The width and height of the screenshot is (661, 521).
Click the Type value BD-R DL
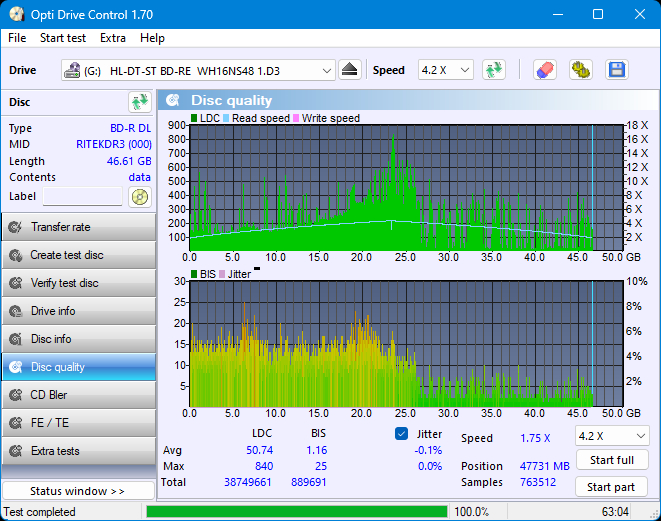click(131, 128)
